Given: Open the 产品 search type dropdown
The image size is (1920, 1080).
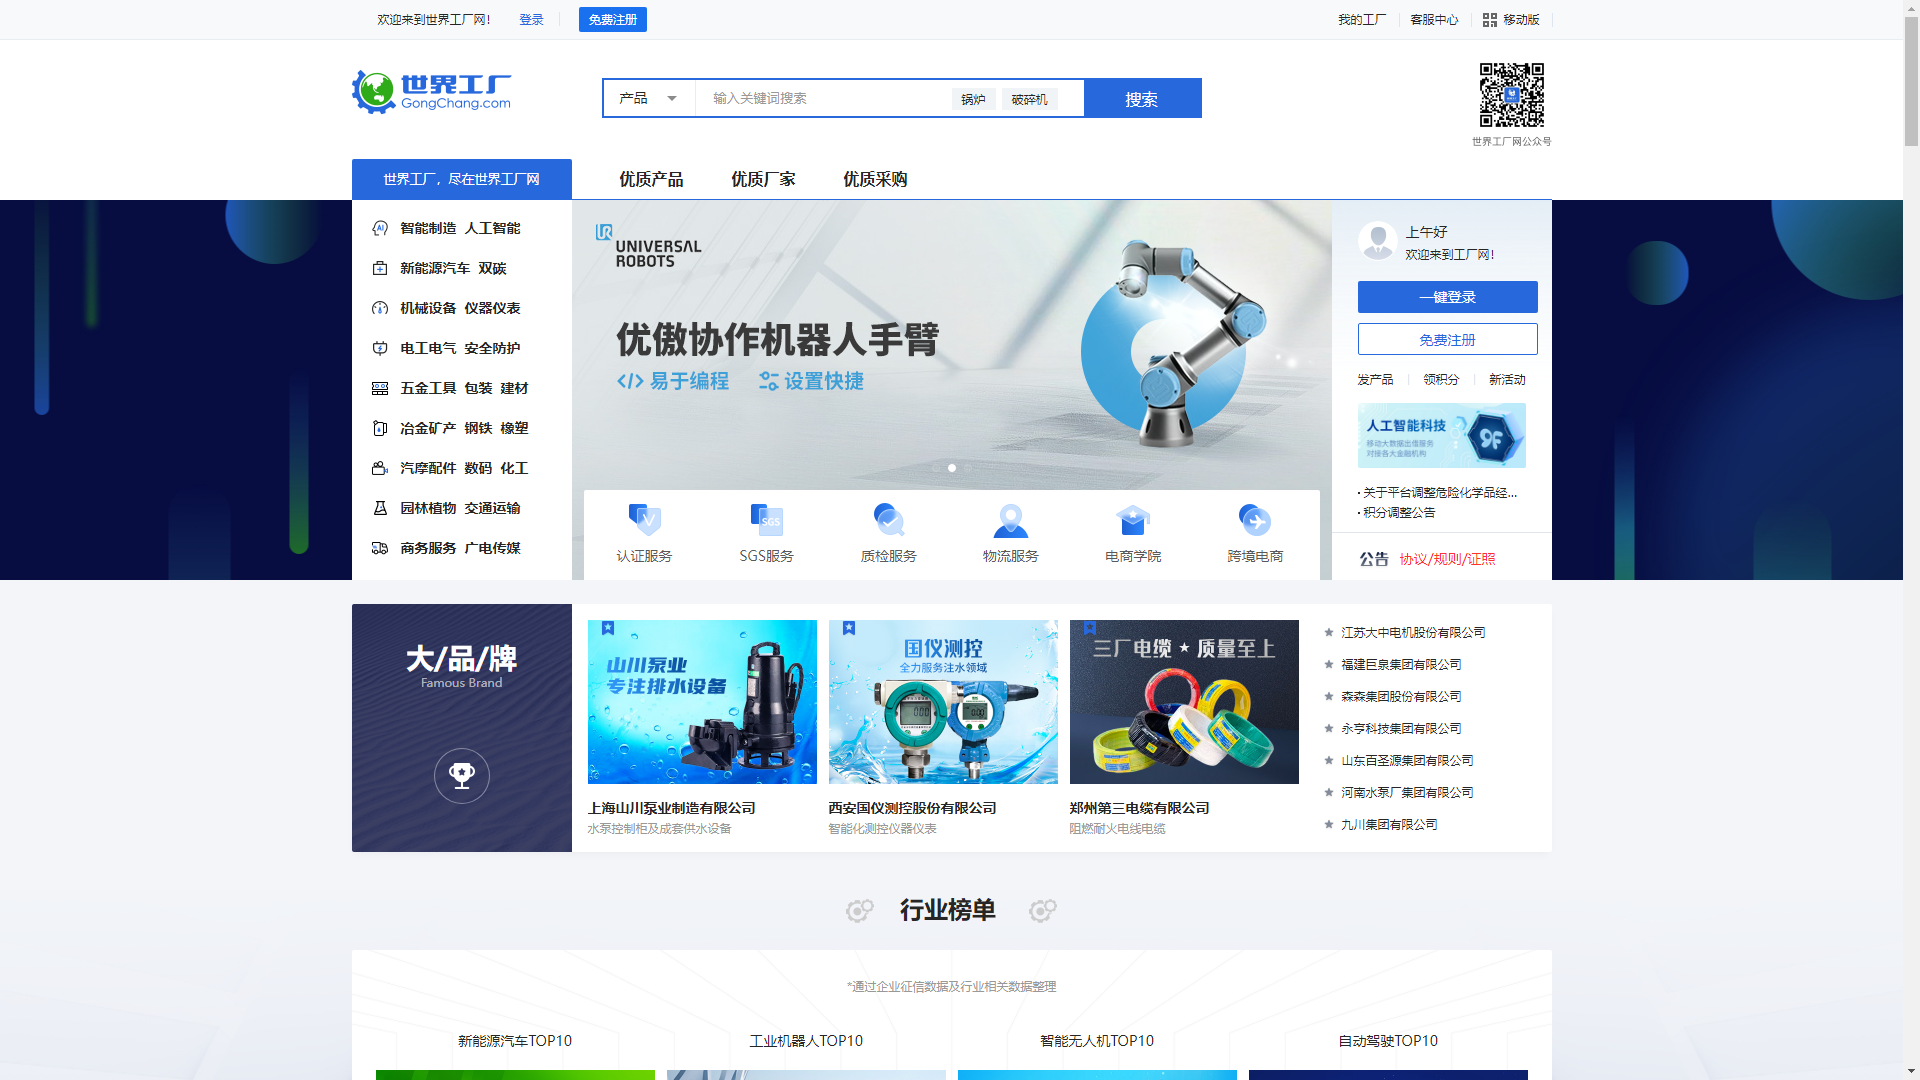Looking at the screenshot, I should click(647, 98).
